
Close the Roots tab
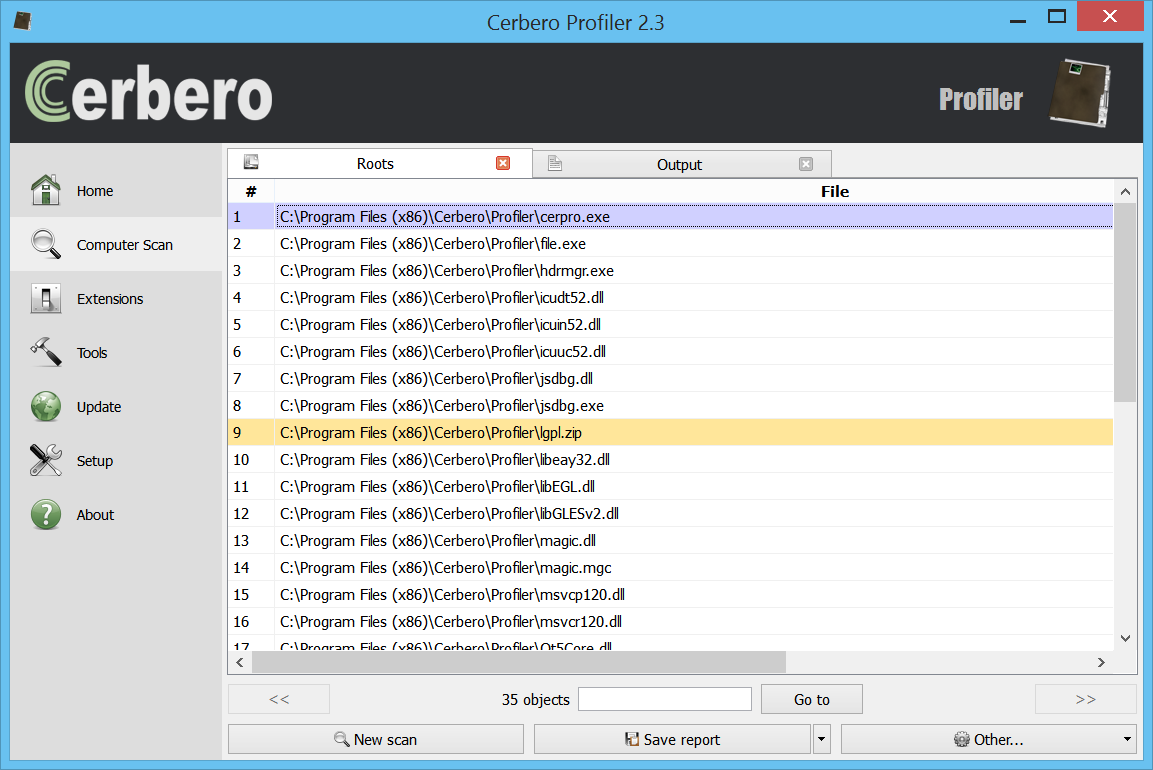[503, 163]
